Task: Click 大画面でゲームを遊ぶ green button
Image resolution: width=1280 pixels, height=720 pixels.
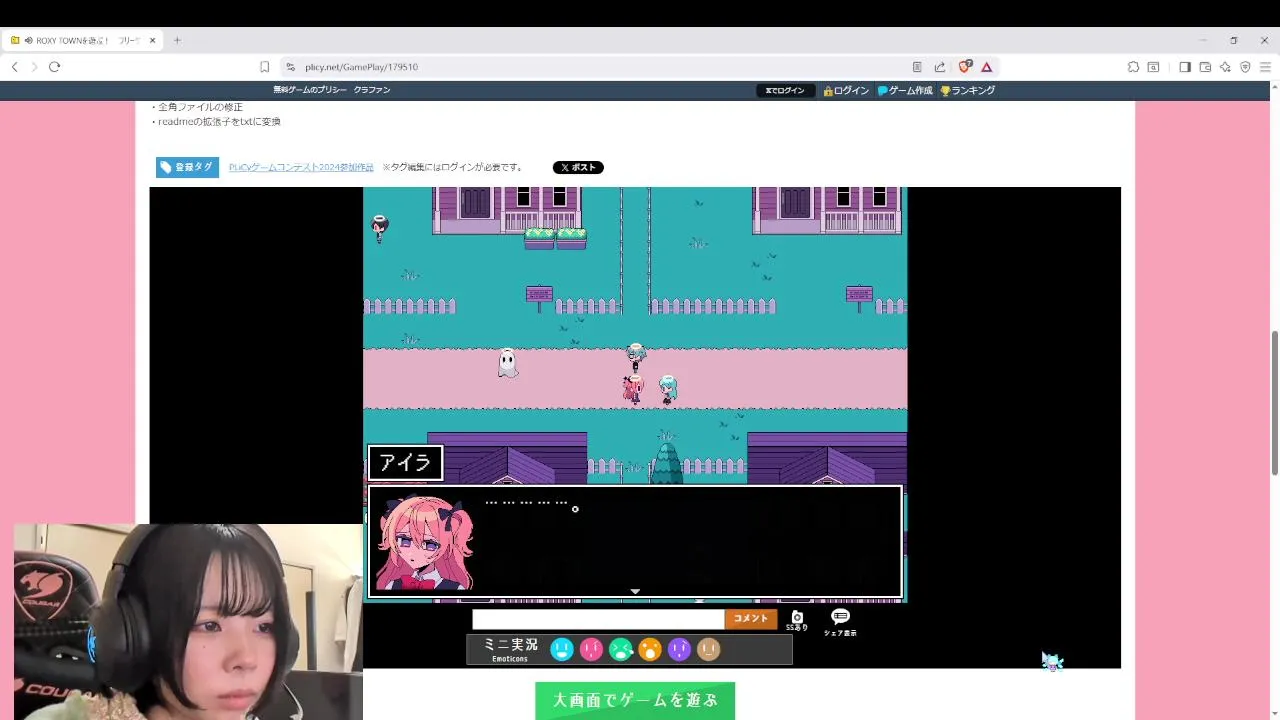Action: point(635,700)
